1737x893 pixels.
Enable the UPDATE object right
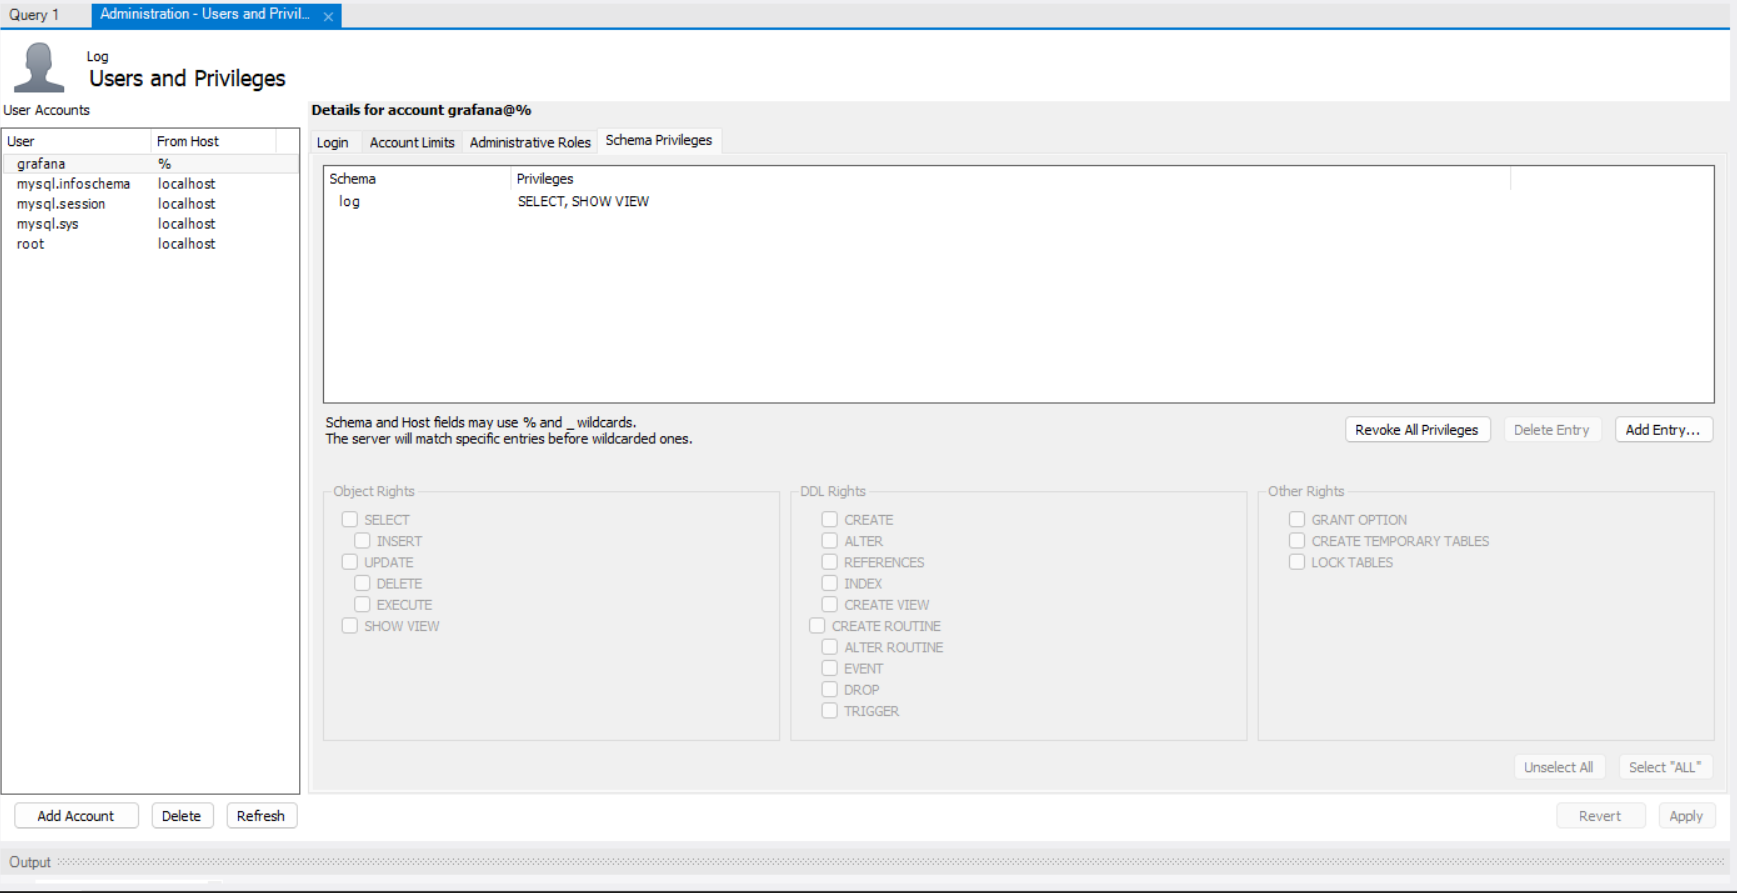point(350,562)
